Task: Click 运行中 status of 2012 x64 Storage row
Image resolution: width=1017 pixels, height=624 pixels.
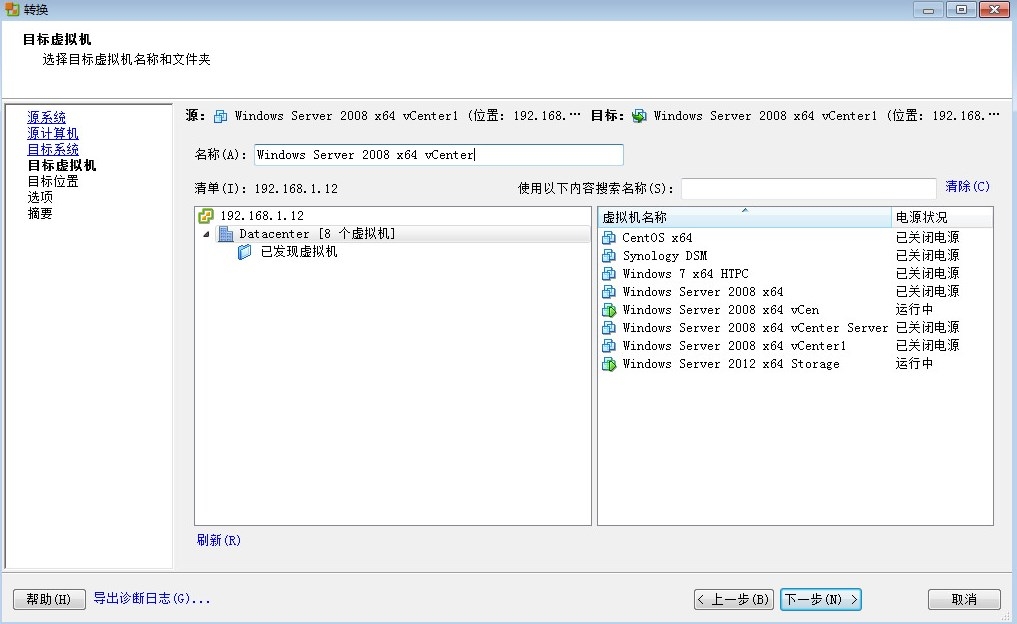Action: coord(915,363)
